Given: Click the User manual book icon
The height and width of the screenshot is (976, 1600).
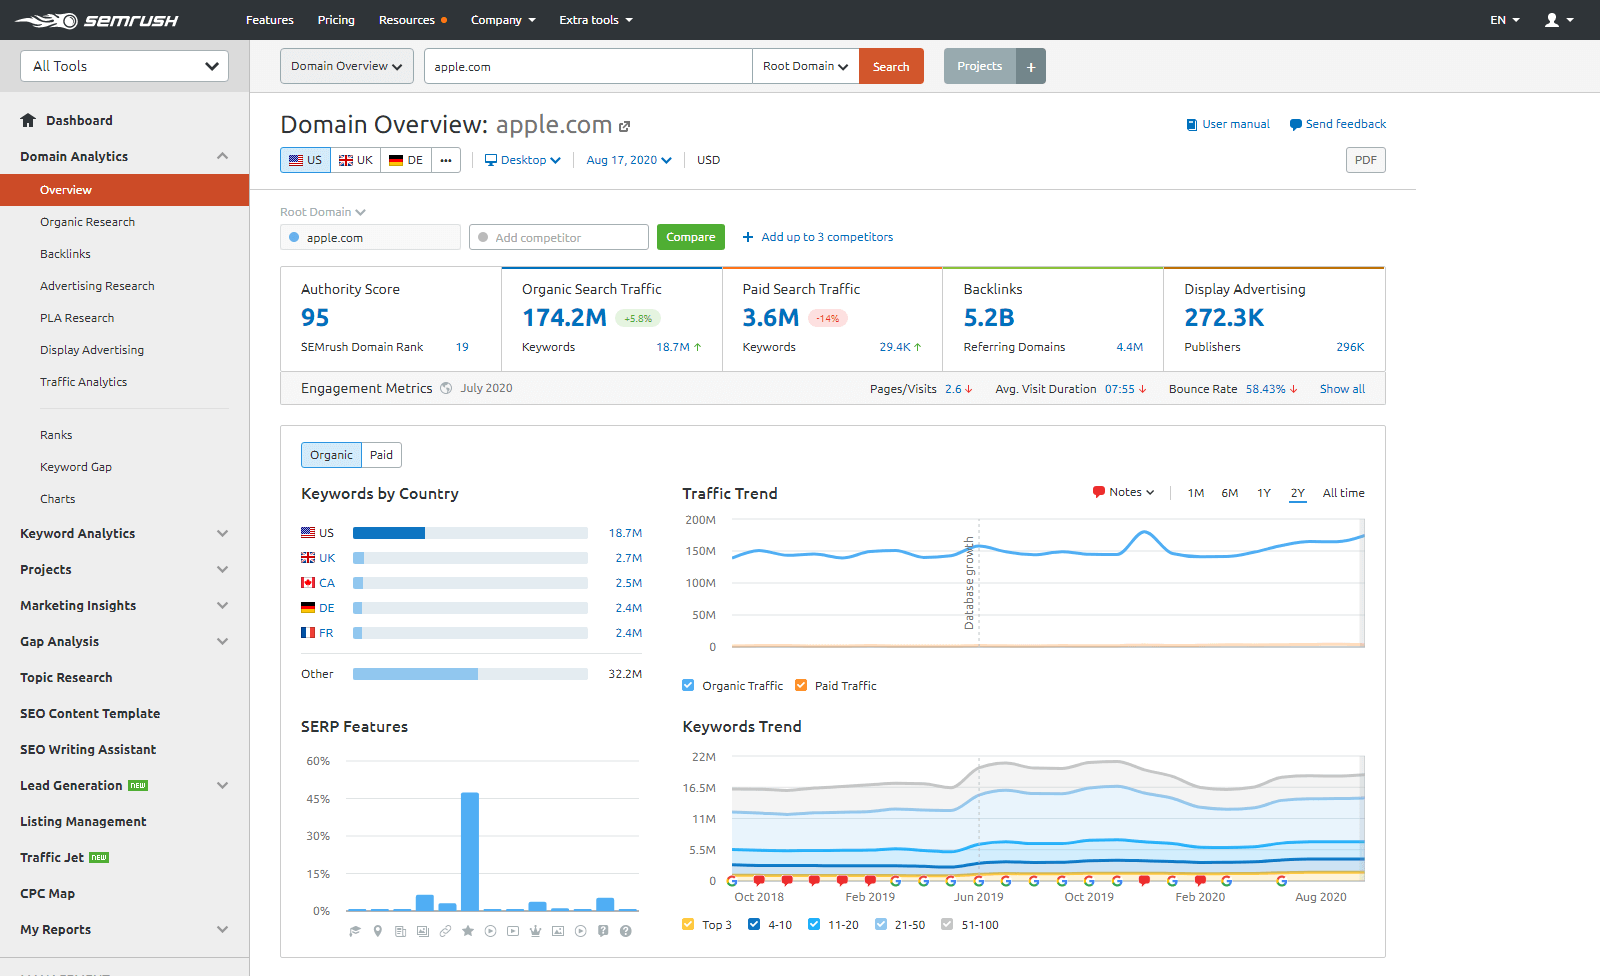Looking at the screenshot, I should [1192, 125].
